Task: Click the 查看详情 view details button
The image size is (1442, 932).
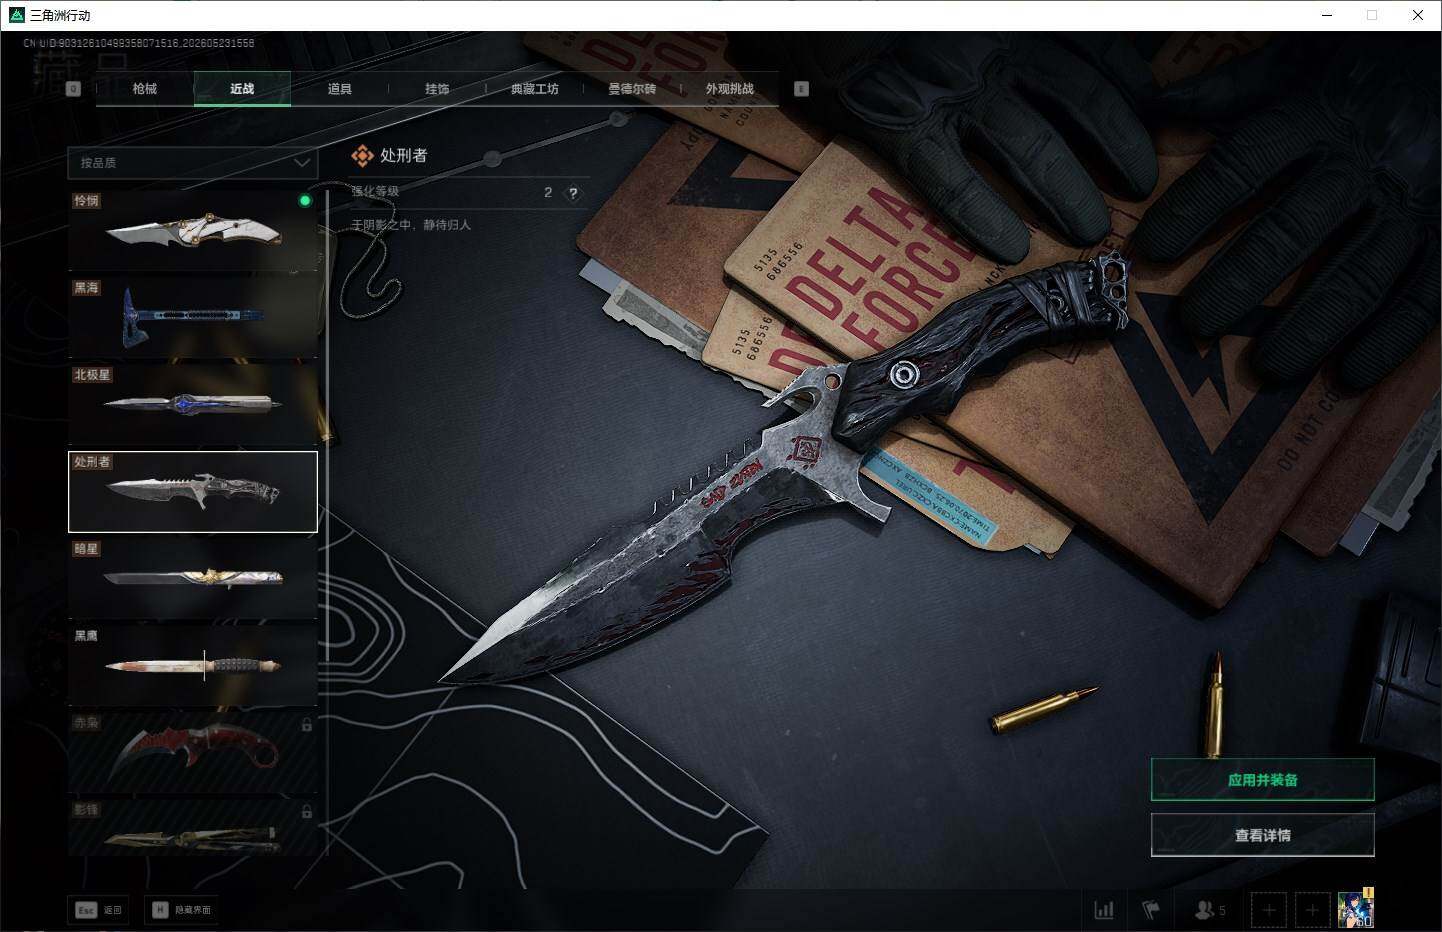Action: [x=1262, y=835]
